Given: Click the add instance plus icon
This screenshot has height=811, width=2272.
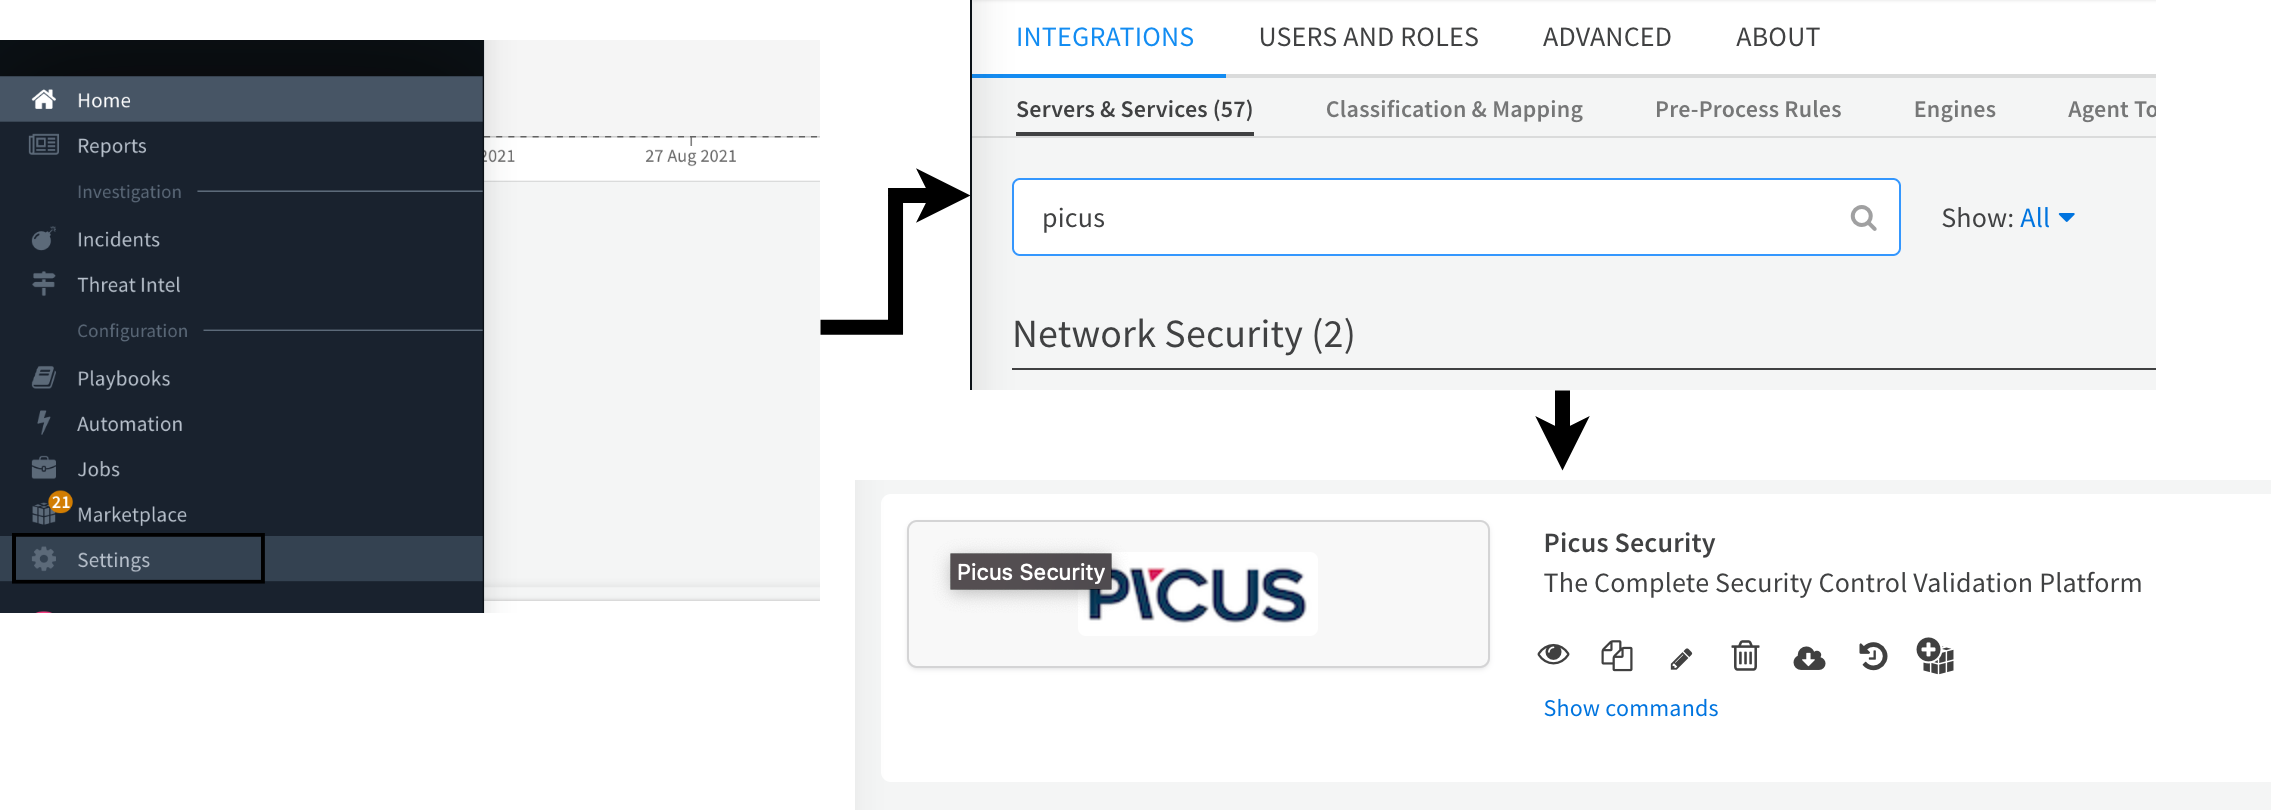Looking at the screenshot, I should (x=1935, y=656).
